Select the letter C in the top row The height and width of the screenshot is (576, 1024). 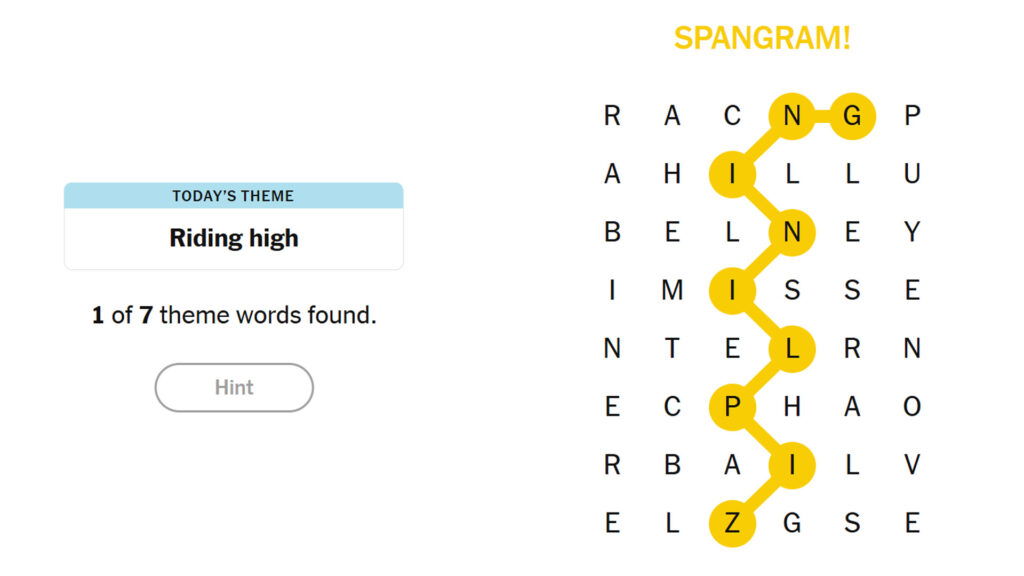coord(733,116)
